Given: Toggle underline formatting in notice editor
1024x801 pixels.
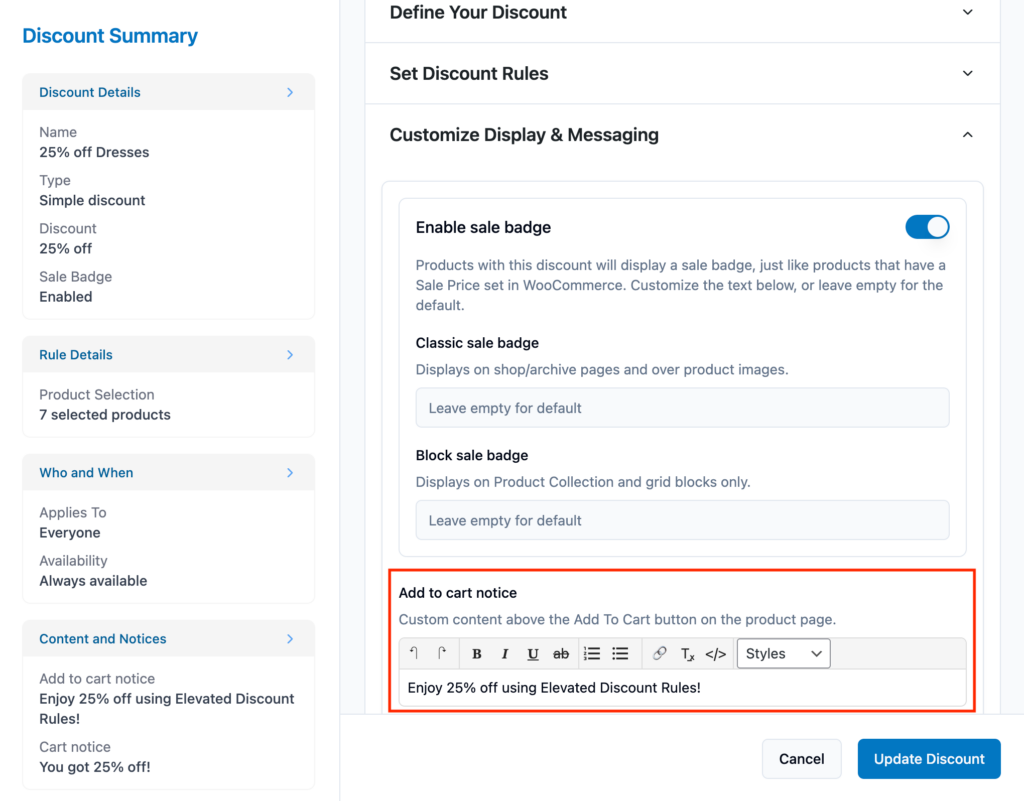Looking at the screenshot, I should 533,653.
